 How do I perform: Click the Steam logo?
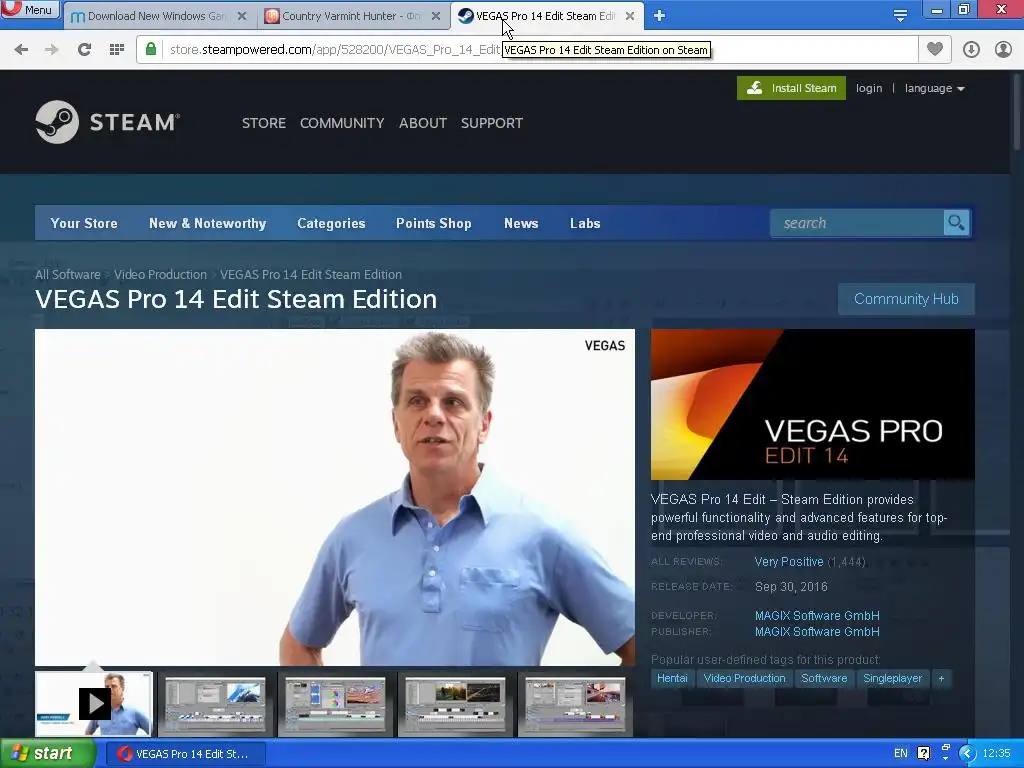(x=108, y=122)
